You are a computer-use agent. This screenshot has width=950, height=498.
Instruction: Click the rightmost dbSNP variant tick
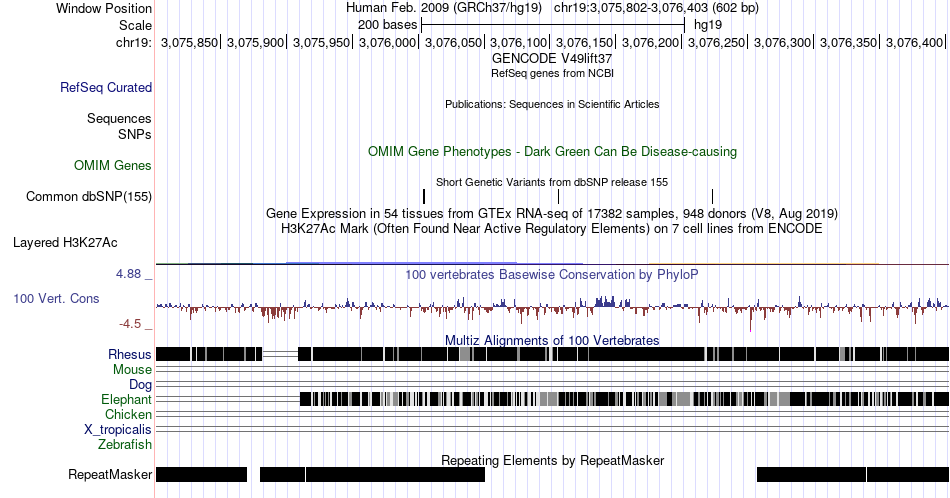click(712, 196)
